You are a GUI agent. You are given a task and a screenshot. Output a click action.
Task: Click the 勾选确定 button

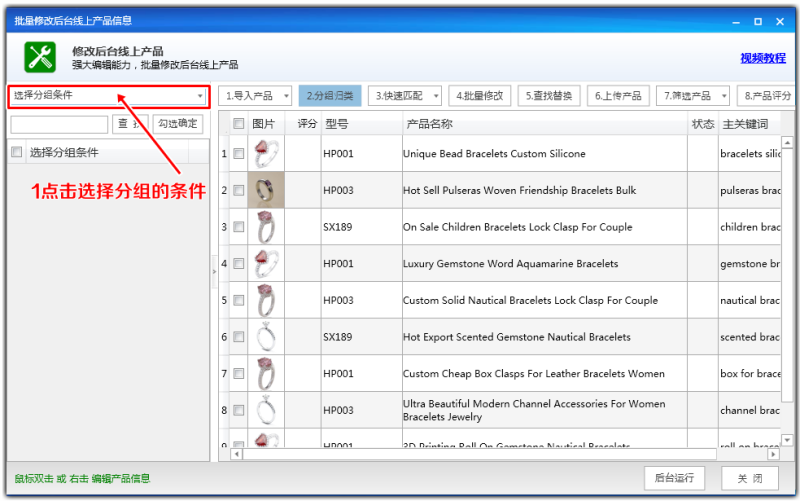point(178,123)
